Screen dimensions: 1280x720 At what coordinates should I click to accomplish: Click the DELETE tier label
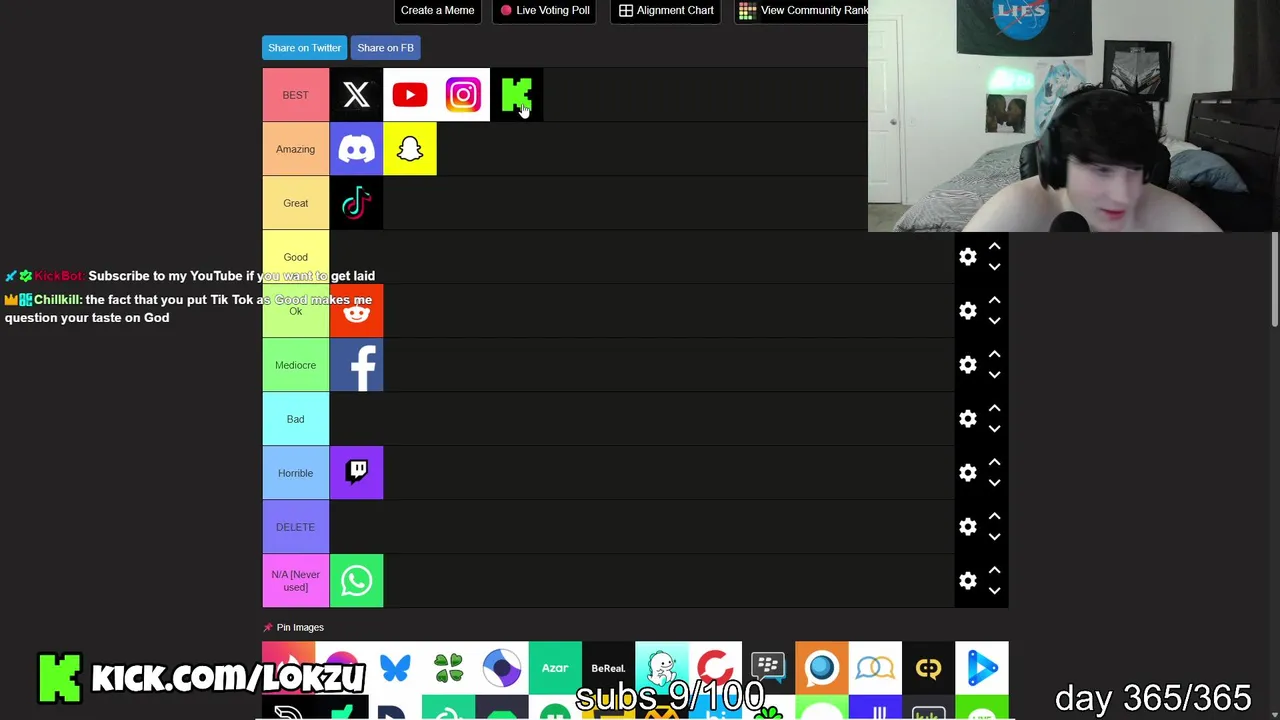(295, 527)
